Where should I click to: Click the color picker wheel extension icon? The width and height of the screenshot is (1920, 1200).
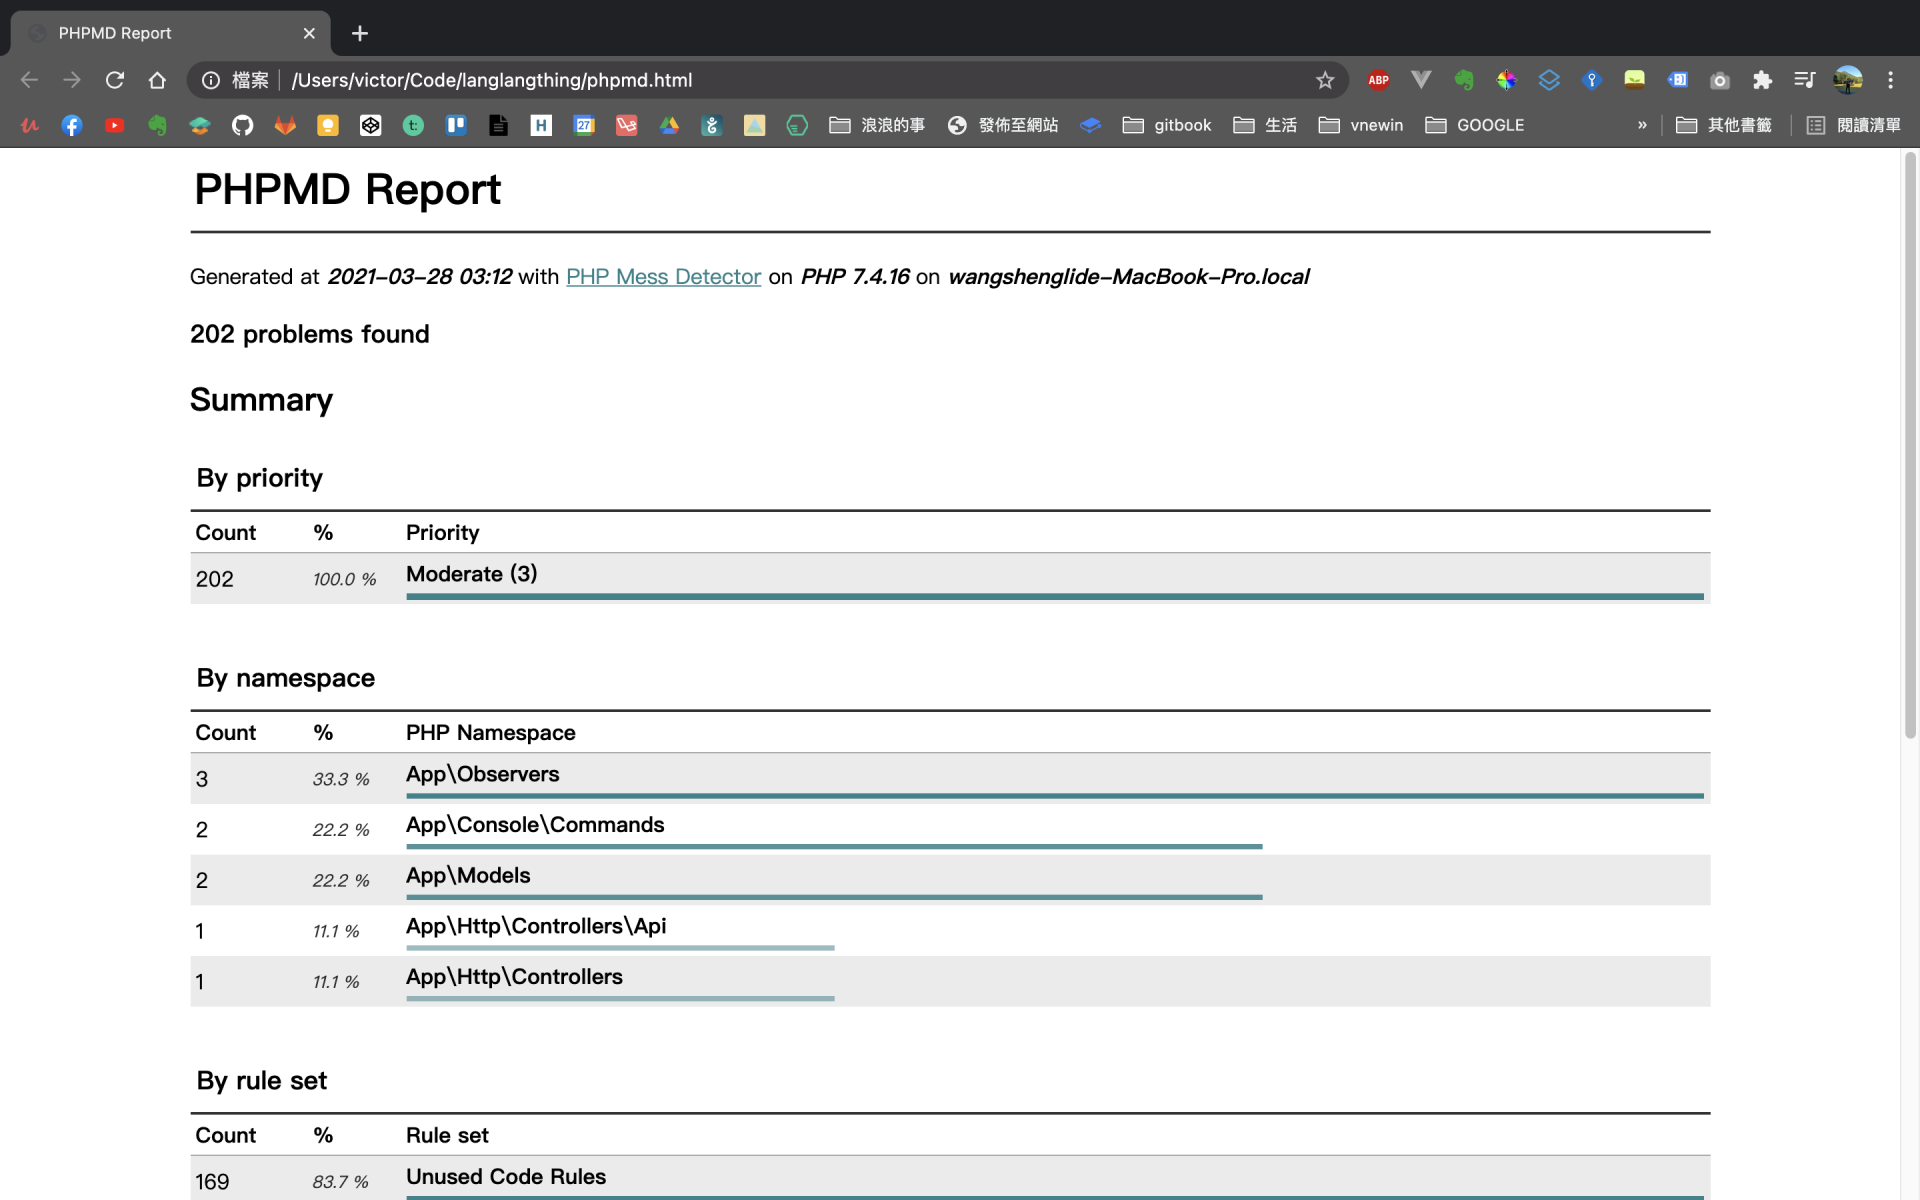click(x=1506, y=80)
